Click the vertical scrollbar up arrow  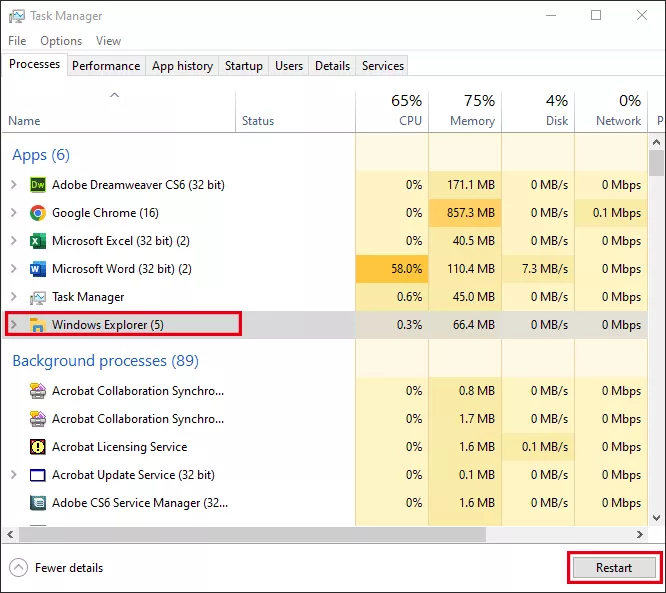(656, 142)
